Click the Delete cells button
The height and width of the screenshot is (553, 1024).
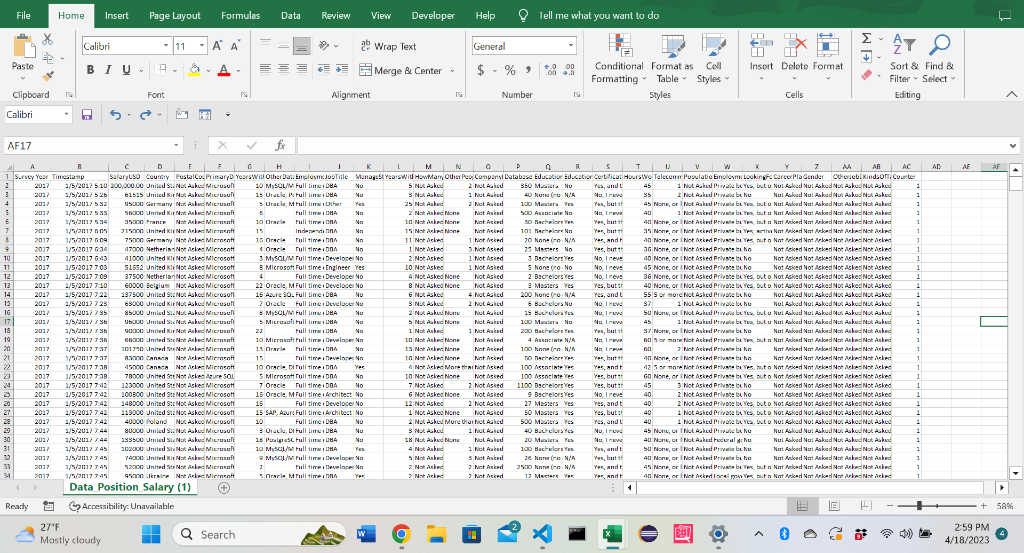point(794,58)
